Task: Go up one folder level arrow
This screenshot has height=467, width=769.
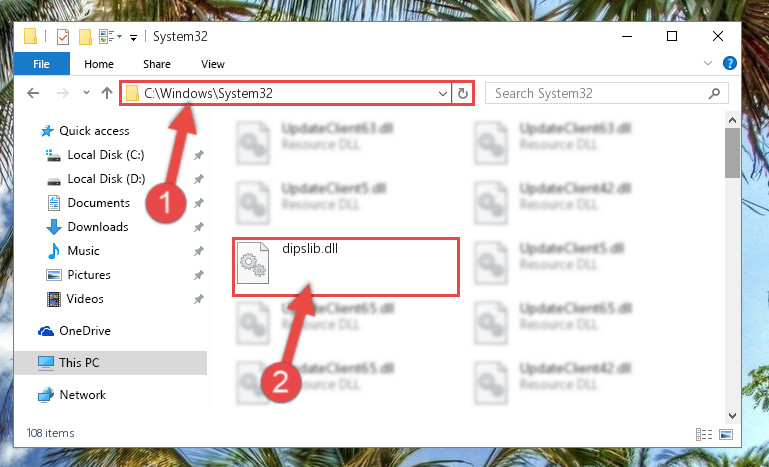Action: point(107,93)
